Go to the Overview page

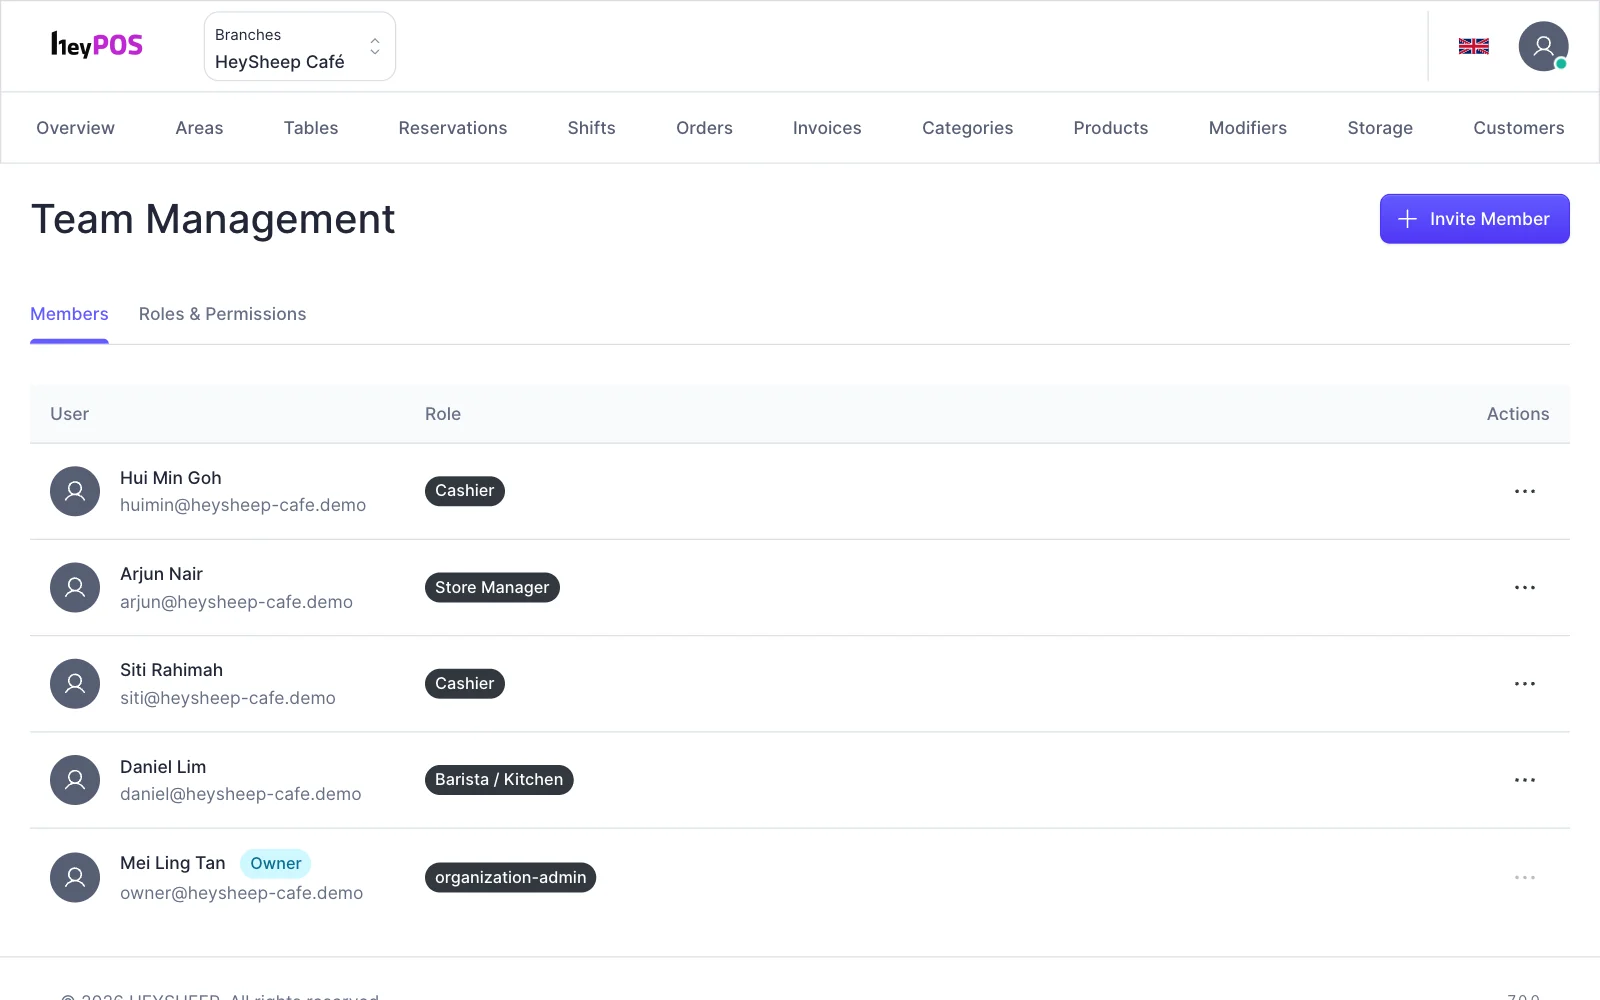pos(75,128)
